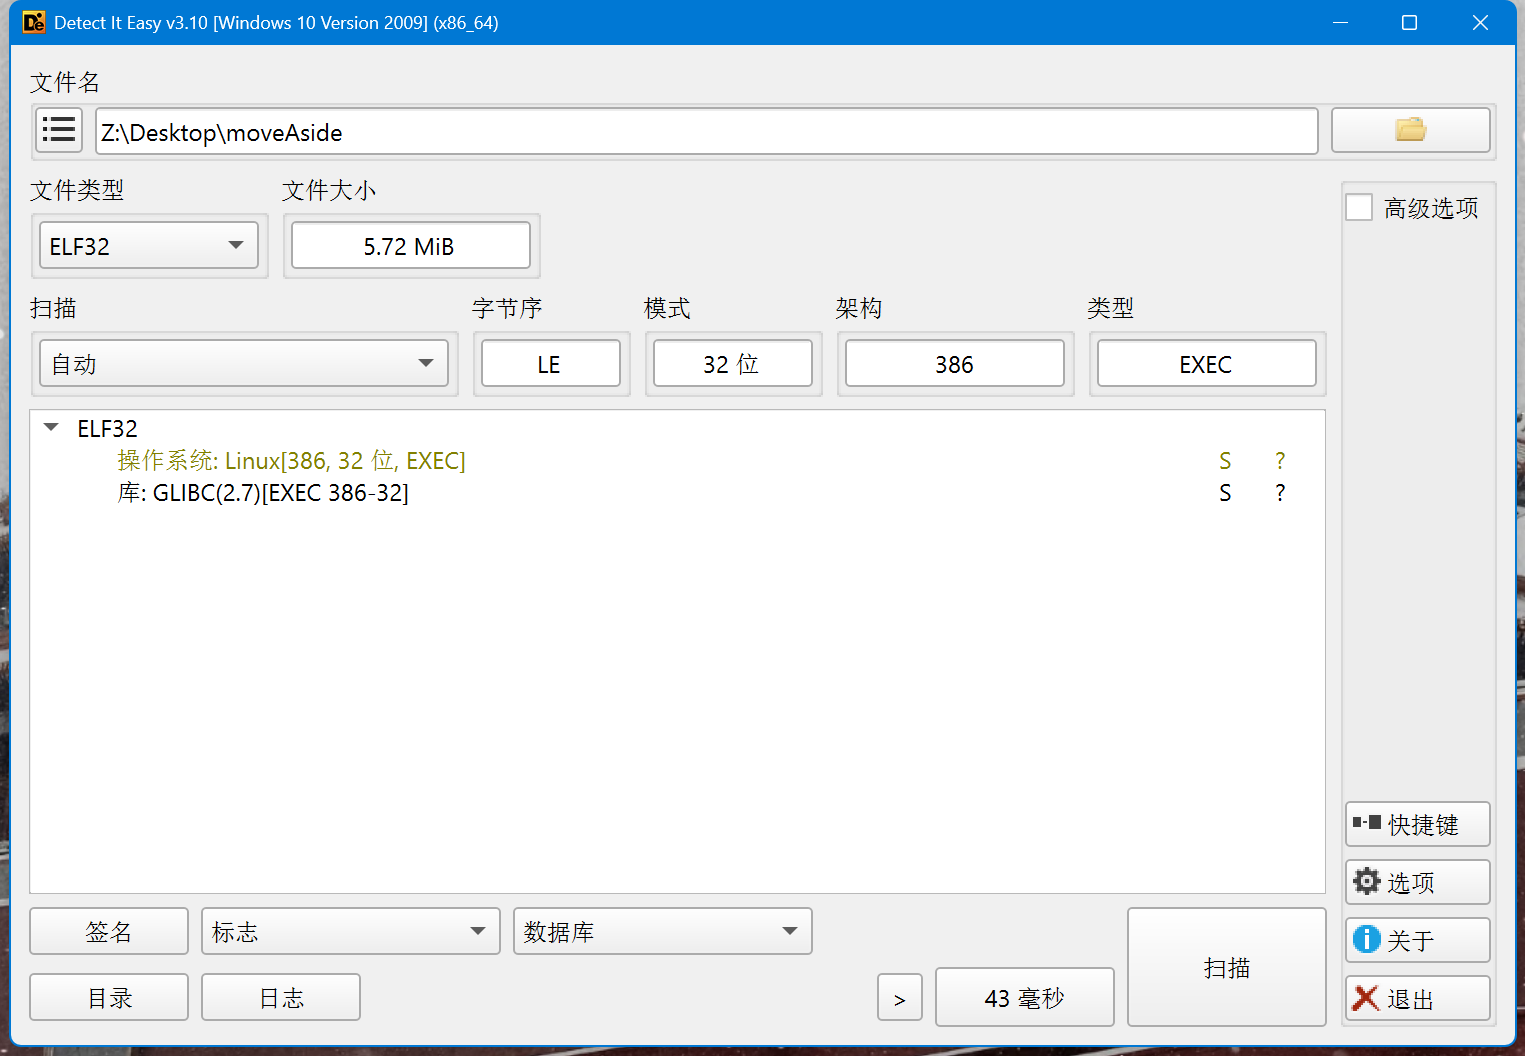The height and width of the screenshot is (1056, 1525).
Task: Open 快捷键 shortcuts button
Action: click(x=1417, y=824)
